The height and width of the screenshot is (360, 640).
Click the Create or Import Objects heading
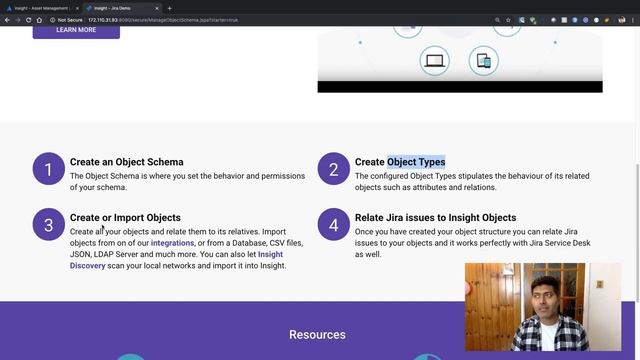pyautogui.click(x=125, y=218)
